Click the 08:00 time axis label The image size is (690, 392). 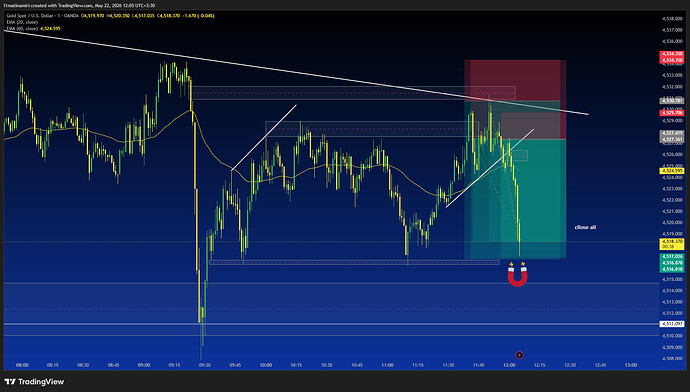pos(22,365)
